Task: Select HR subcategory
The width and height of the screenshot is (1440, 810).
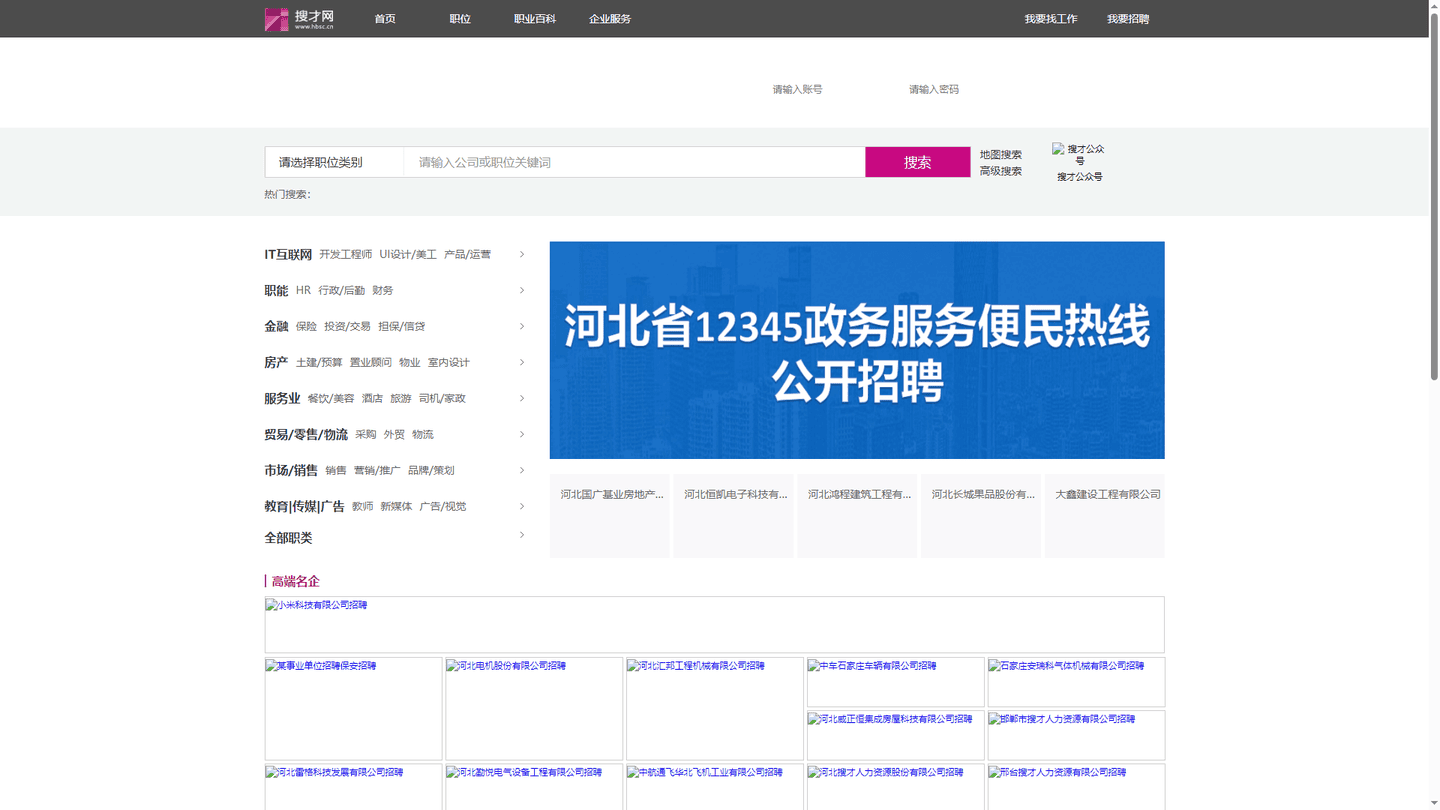Action: point(303,291)
